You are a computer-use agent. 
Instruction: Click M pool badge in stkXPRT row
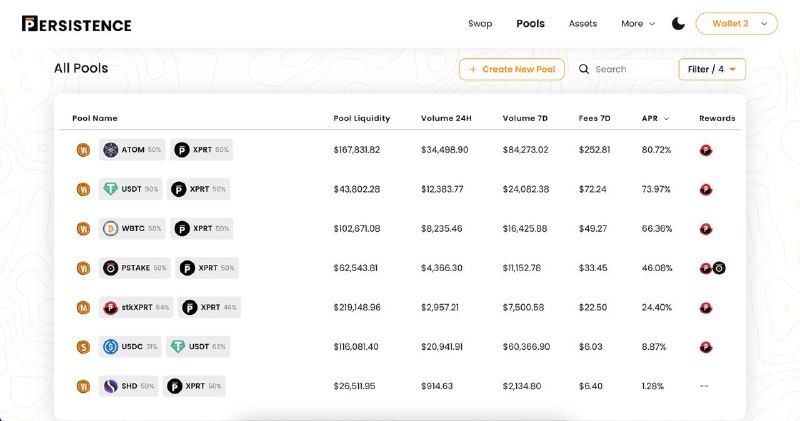coord(83,308)
